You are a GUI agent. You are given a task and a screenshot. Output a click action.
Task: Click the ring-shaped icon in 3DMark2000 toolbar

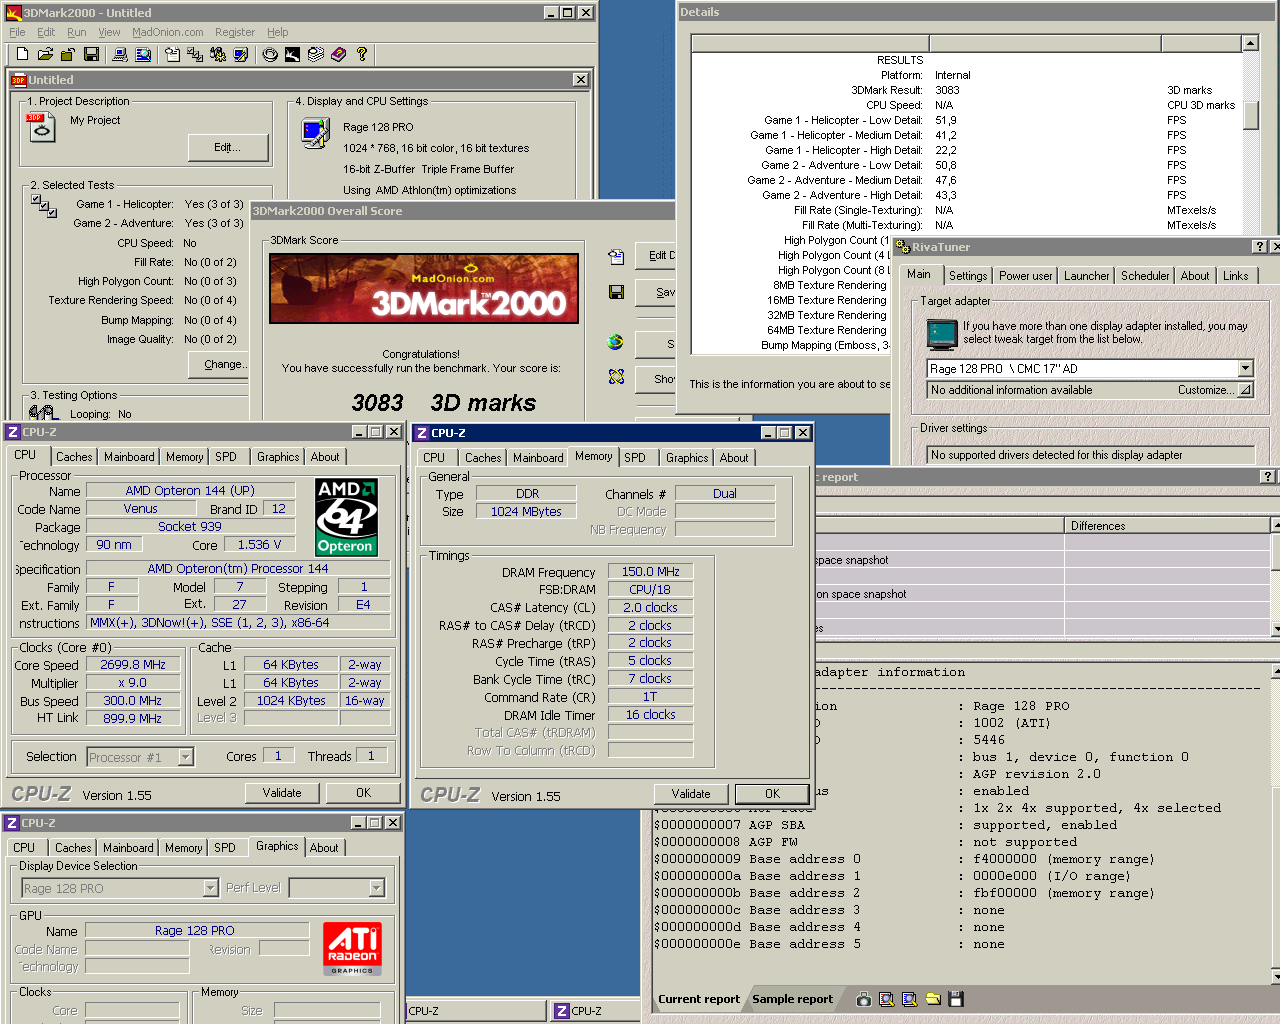click(x=270, y=54)
